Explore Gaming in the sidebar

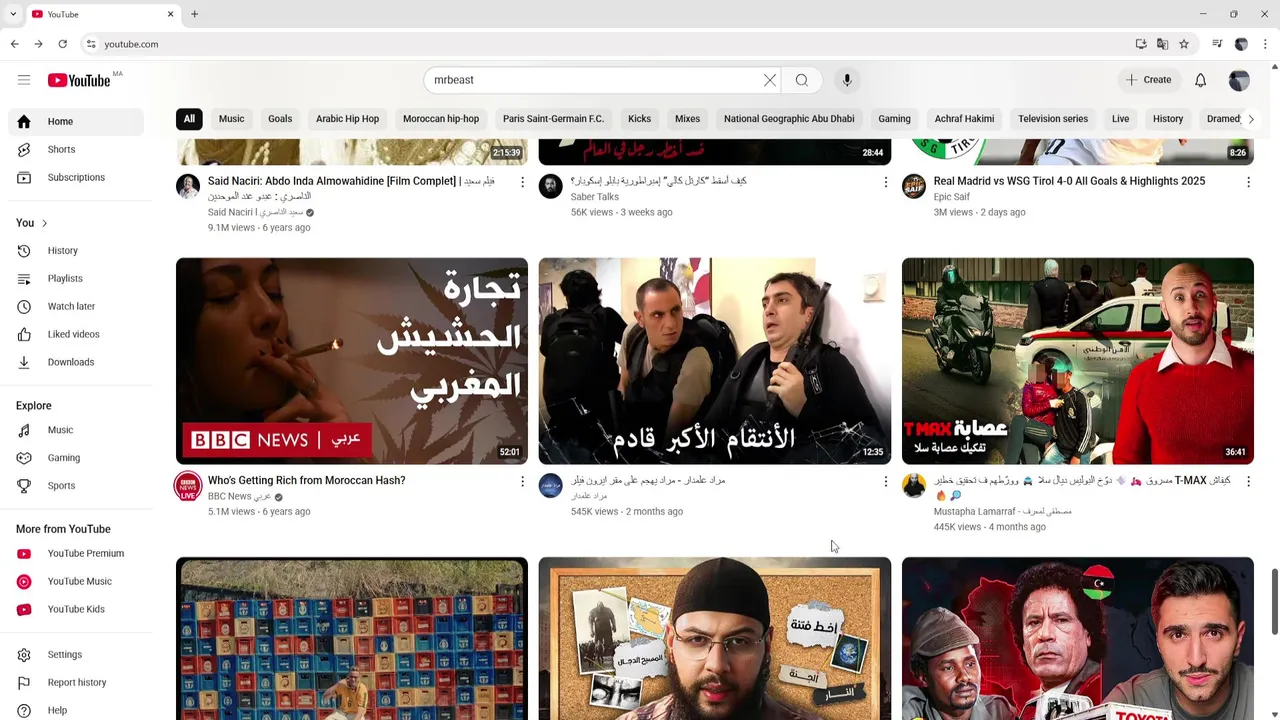click(x=76, y=458)
